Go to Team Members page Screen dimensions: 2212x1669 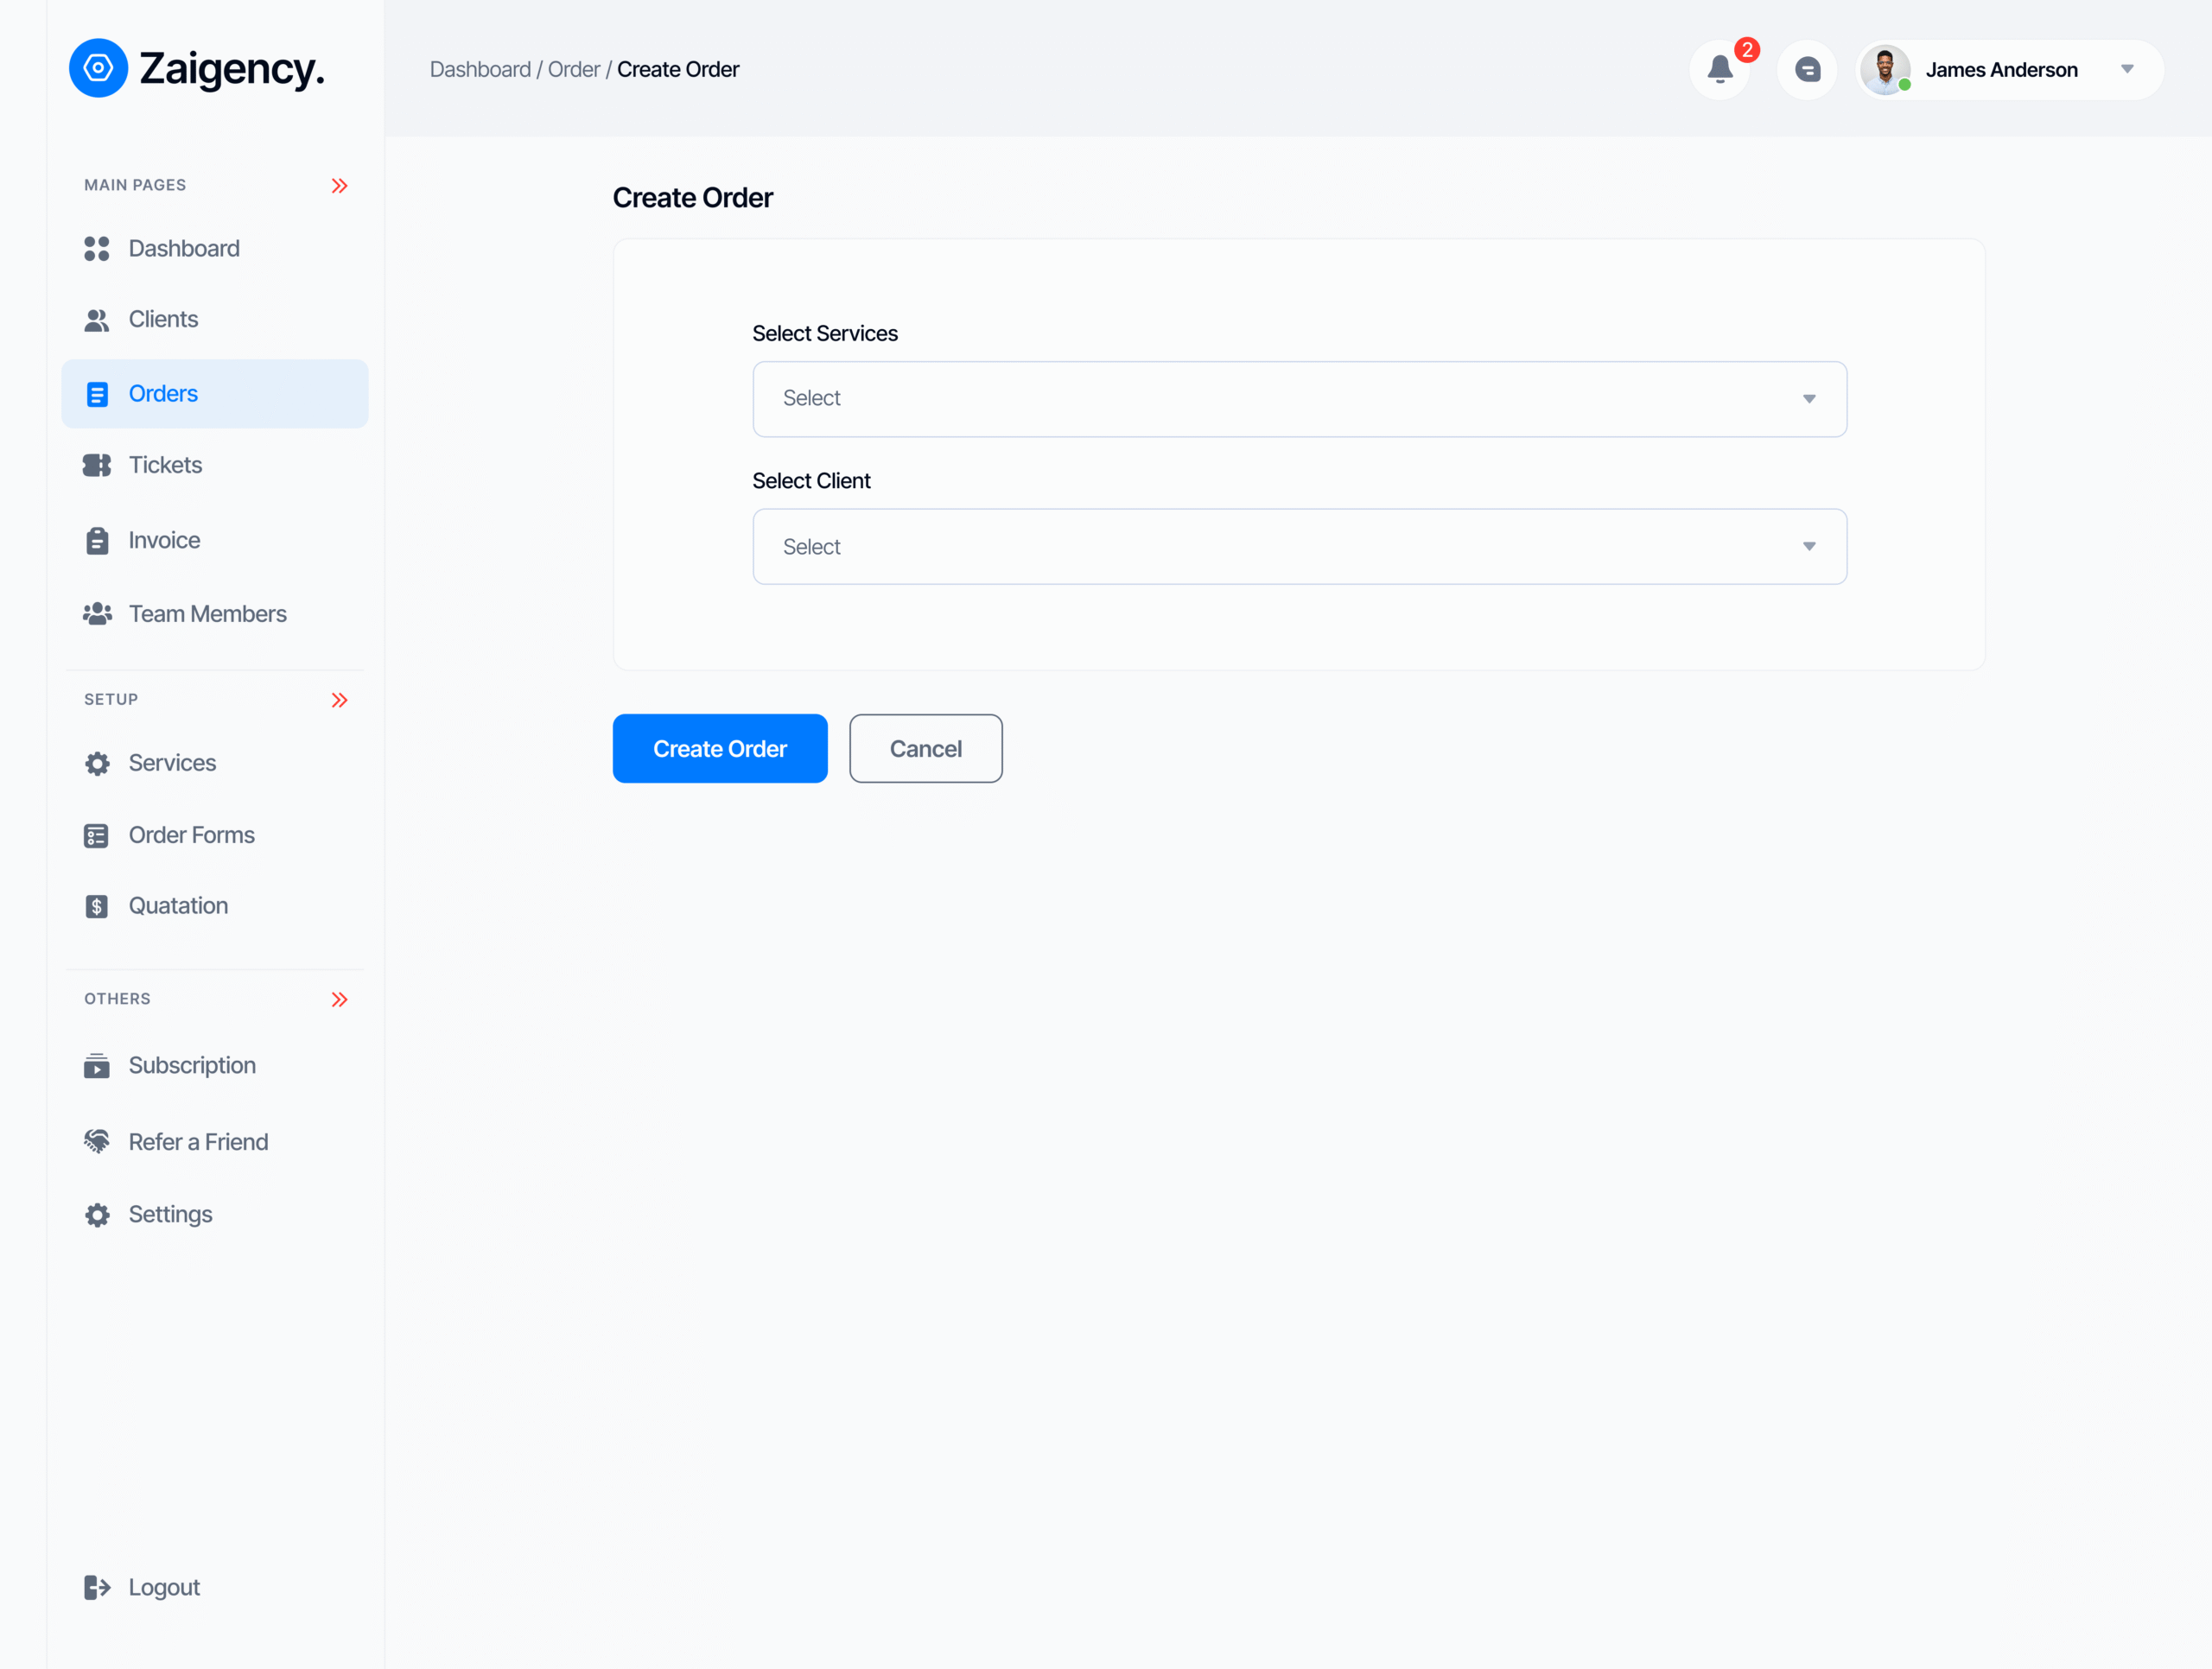pos(207,614)
